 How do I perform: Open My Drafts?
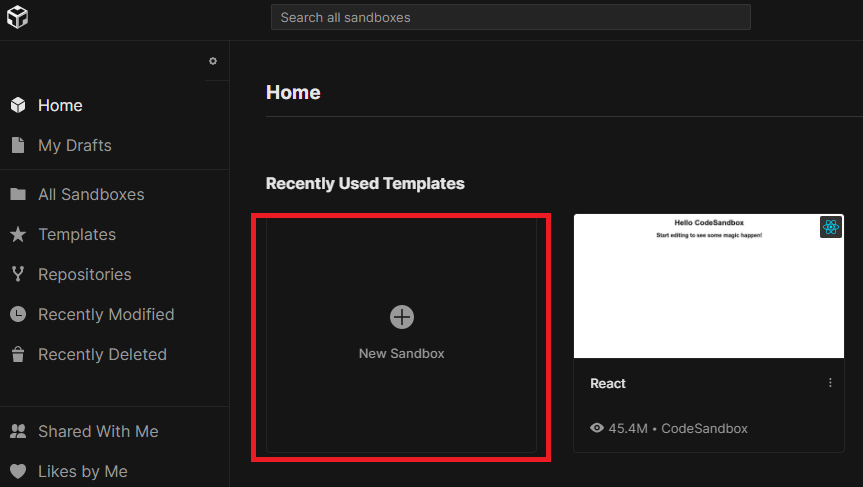tap(75, 145)
